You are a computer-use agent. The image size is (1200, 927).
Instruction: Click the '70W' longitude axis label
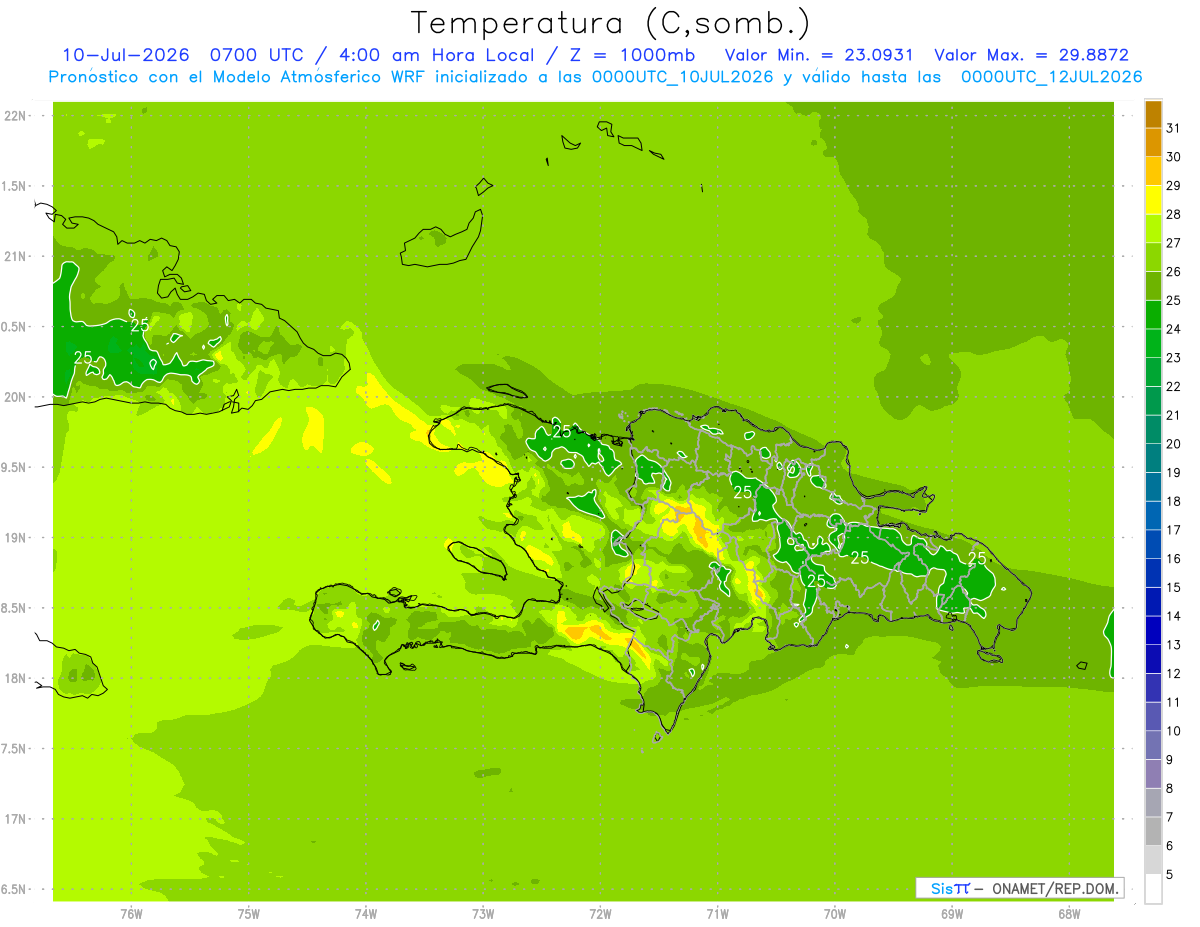tap(835, 913)
